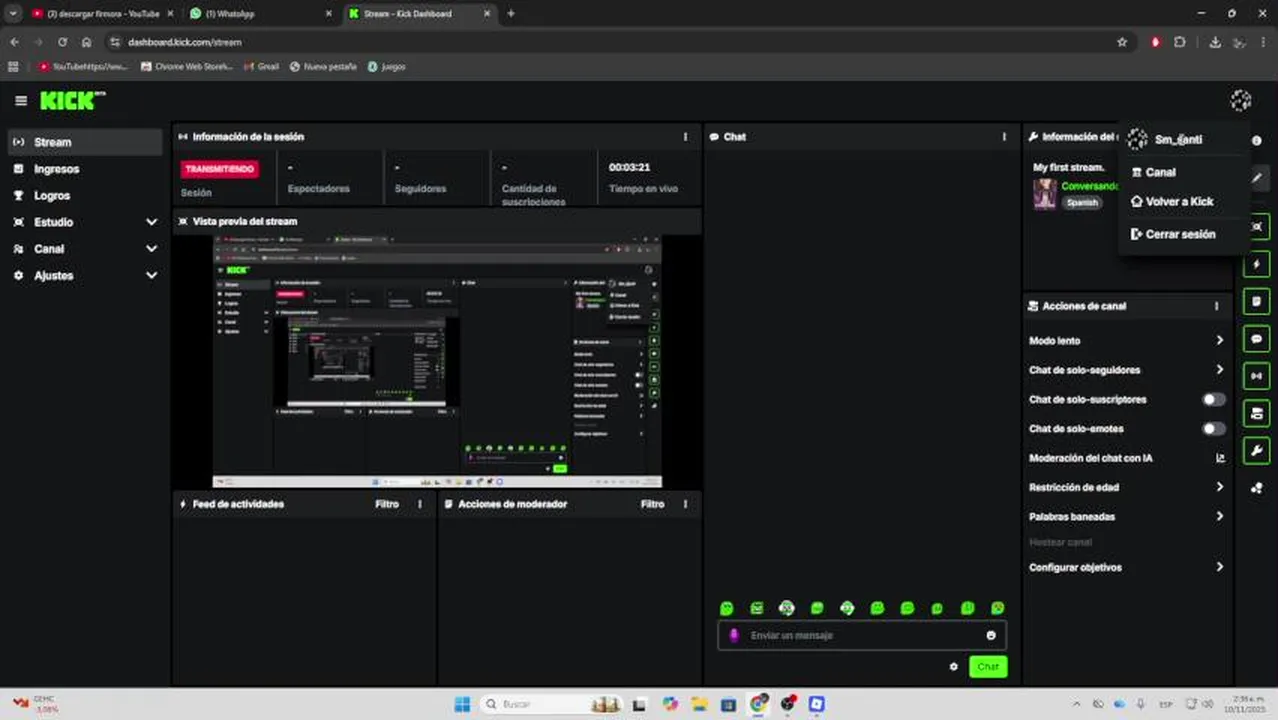Switch to the WhatsApp browser tab

pyautogui.click(x=260, y=14)
